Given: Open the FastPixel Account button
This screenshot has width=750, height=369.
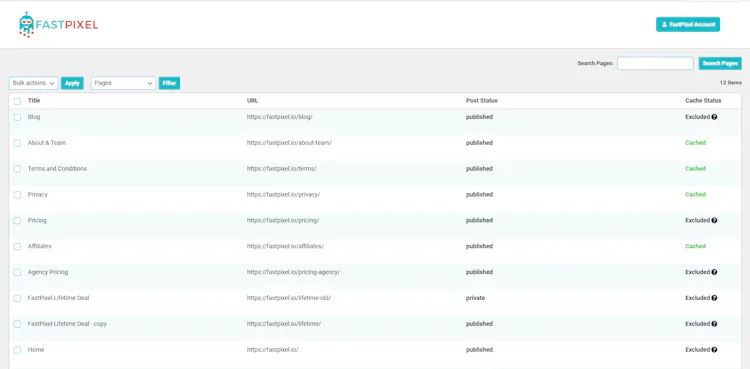Looking at the screenshot, I should click(688, 24).
